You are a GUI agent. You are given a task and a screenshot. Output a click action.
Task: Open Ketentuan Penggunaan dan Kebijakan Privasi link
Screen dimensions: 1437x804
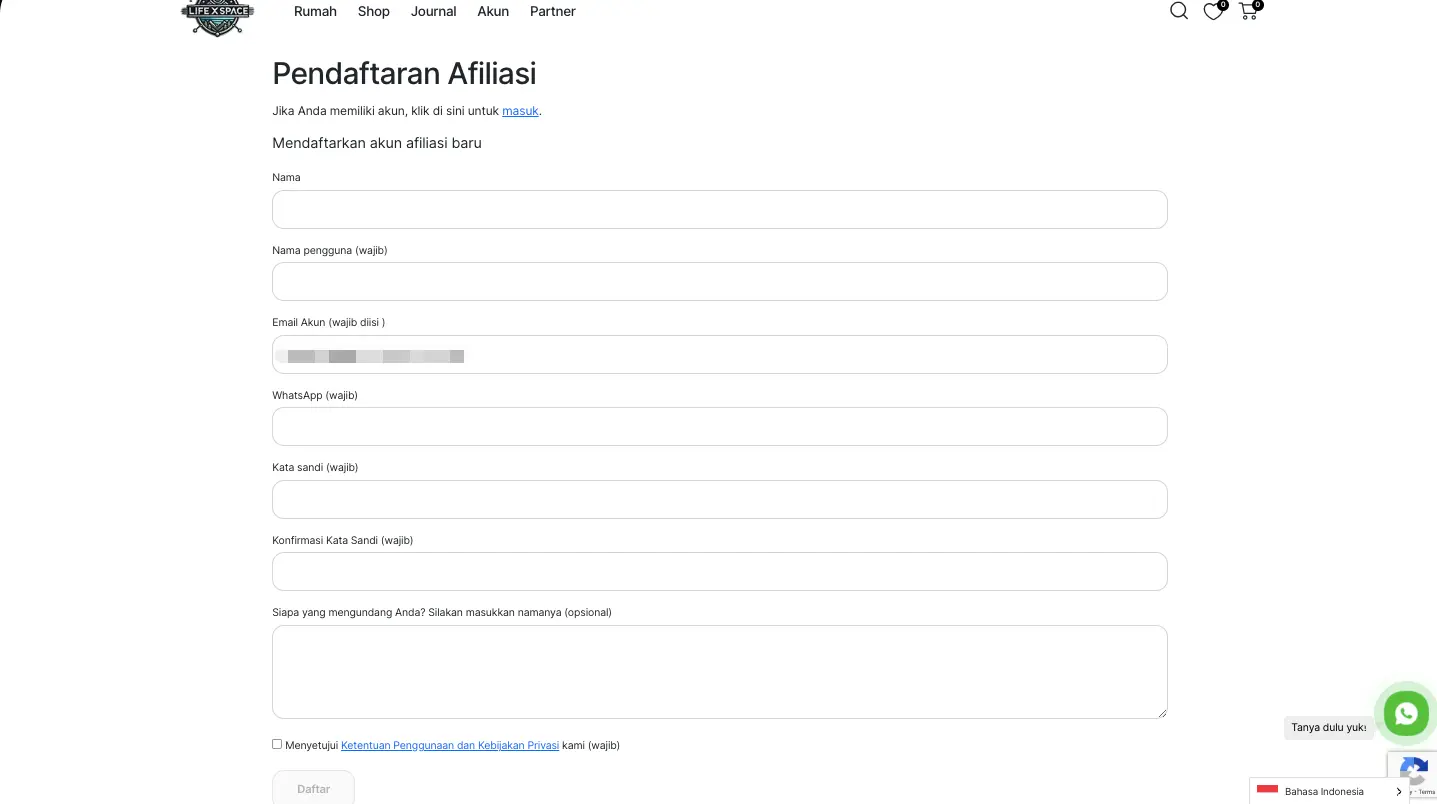[x=450, y=745]
